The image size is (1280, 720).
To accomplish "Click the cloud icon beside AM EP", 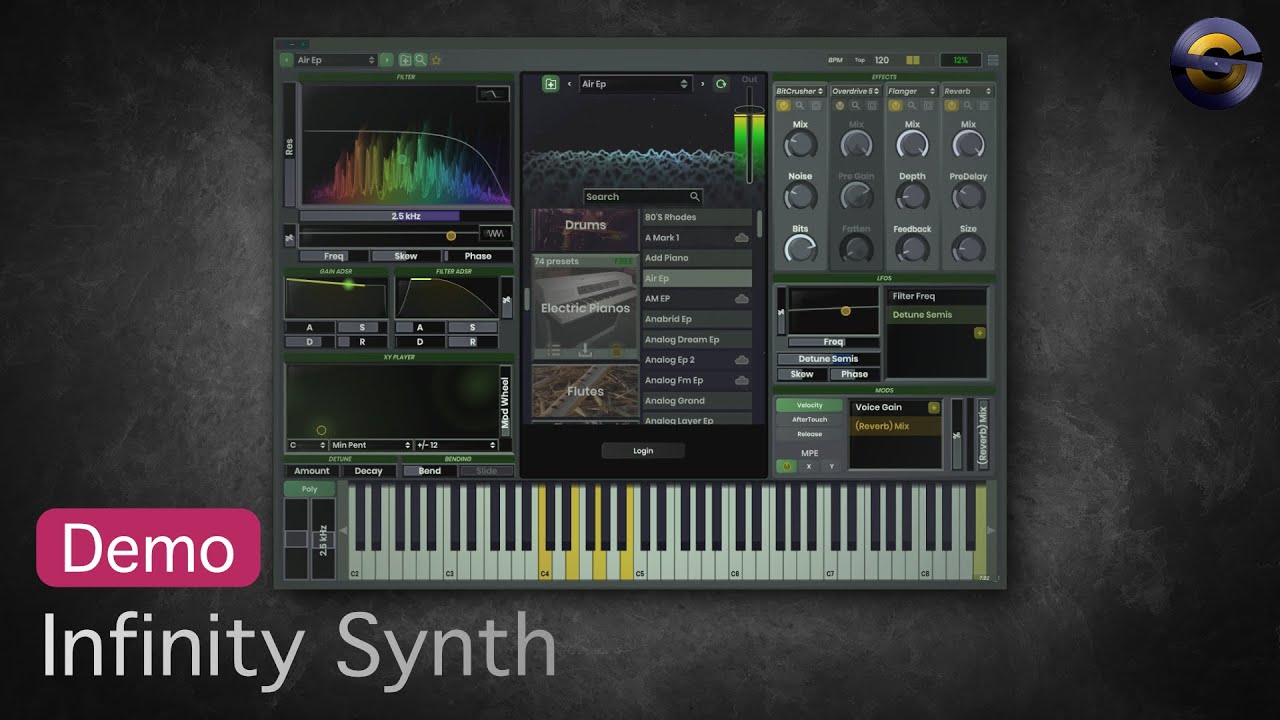I will click(x=742, y=299).
